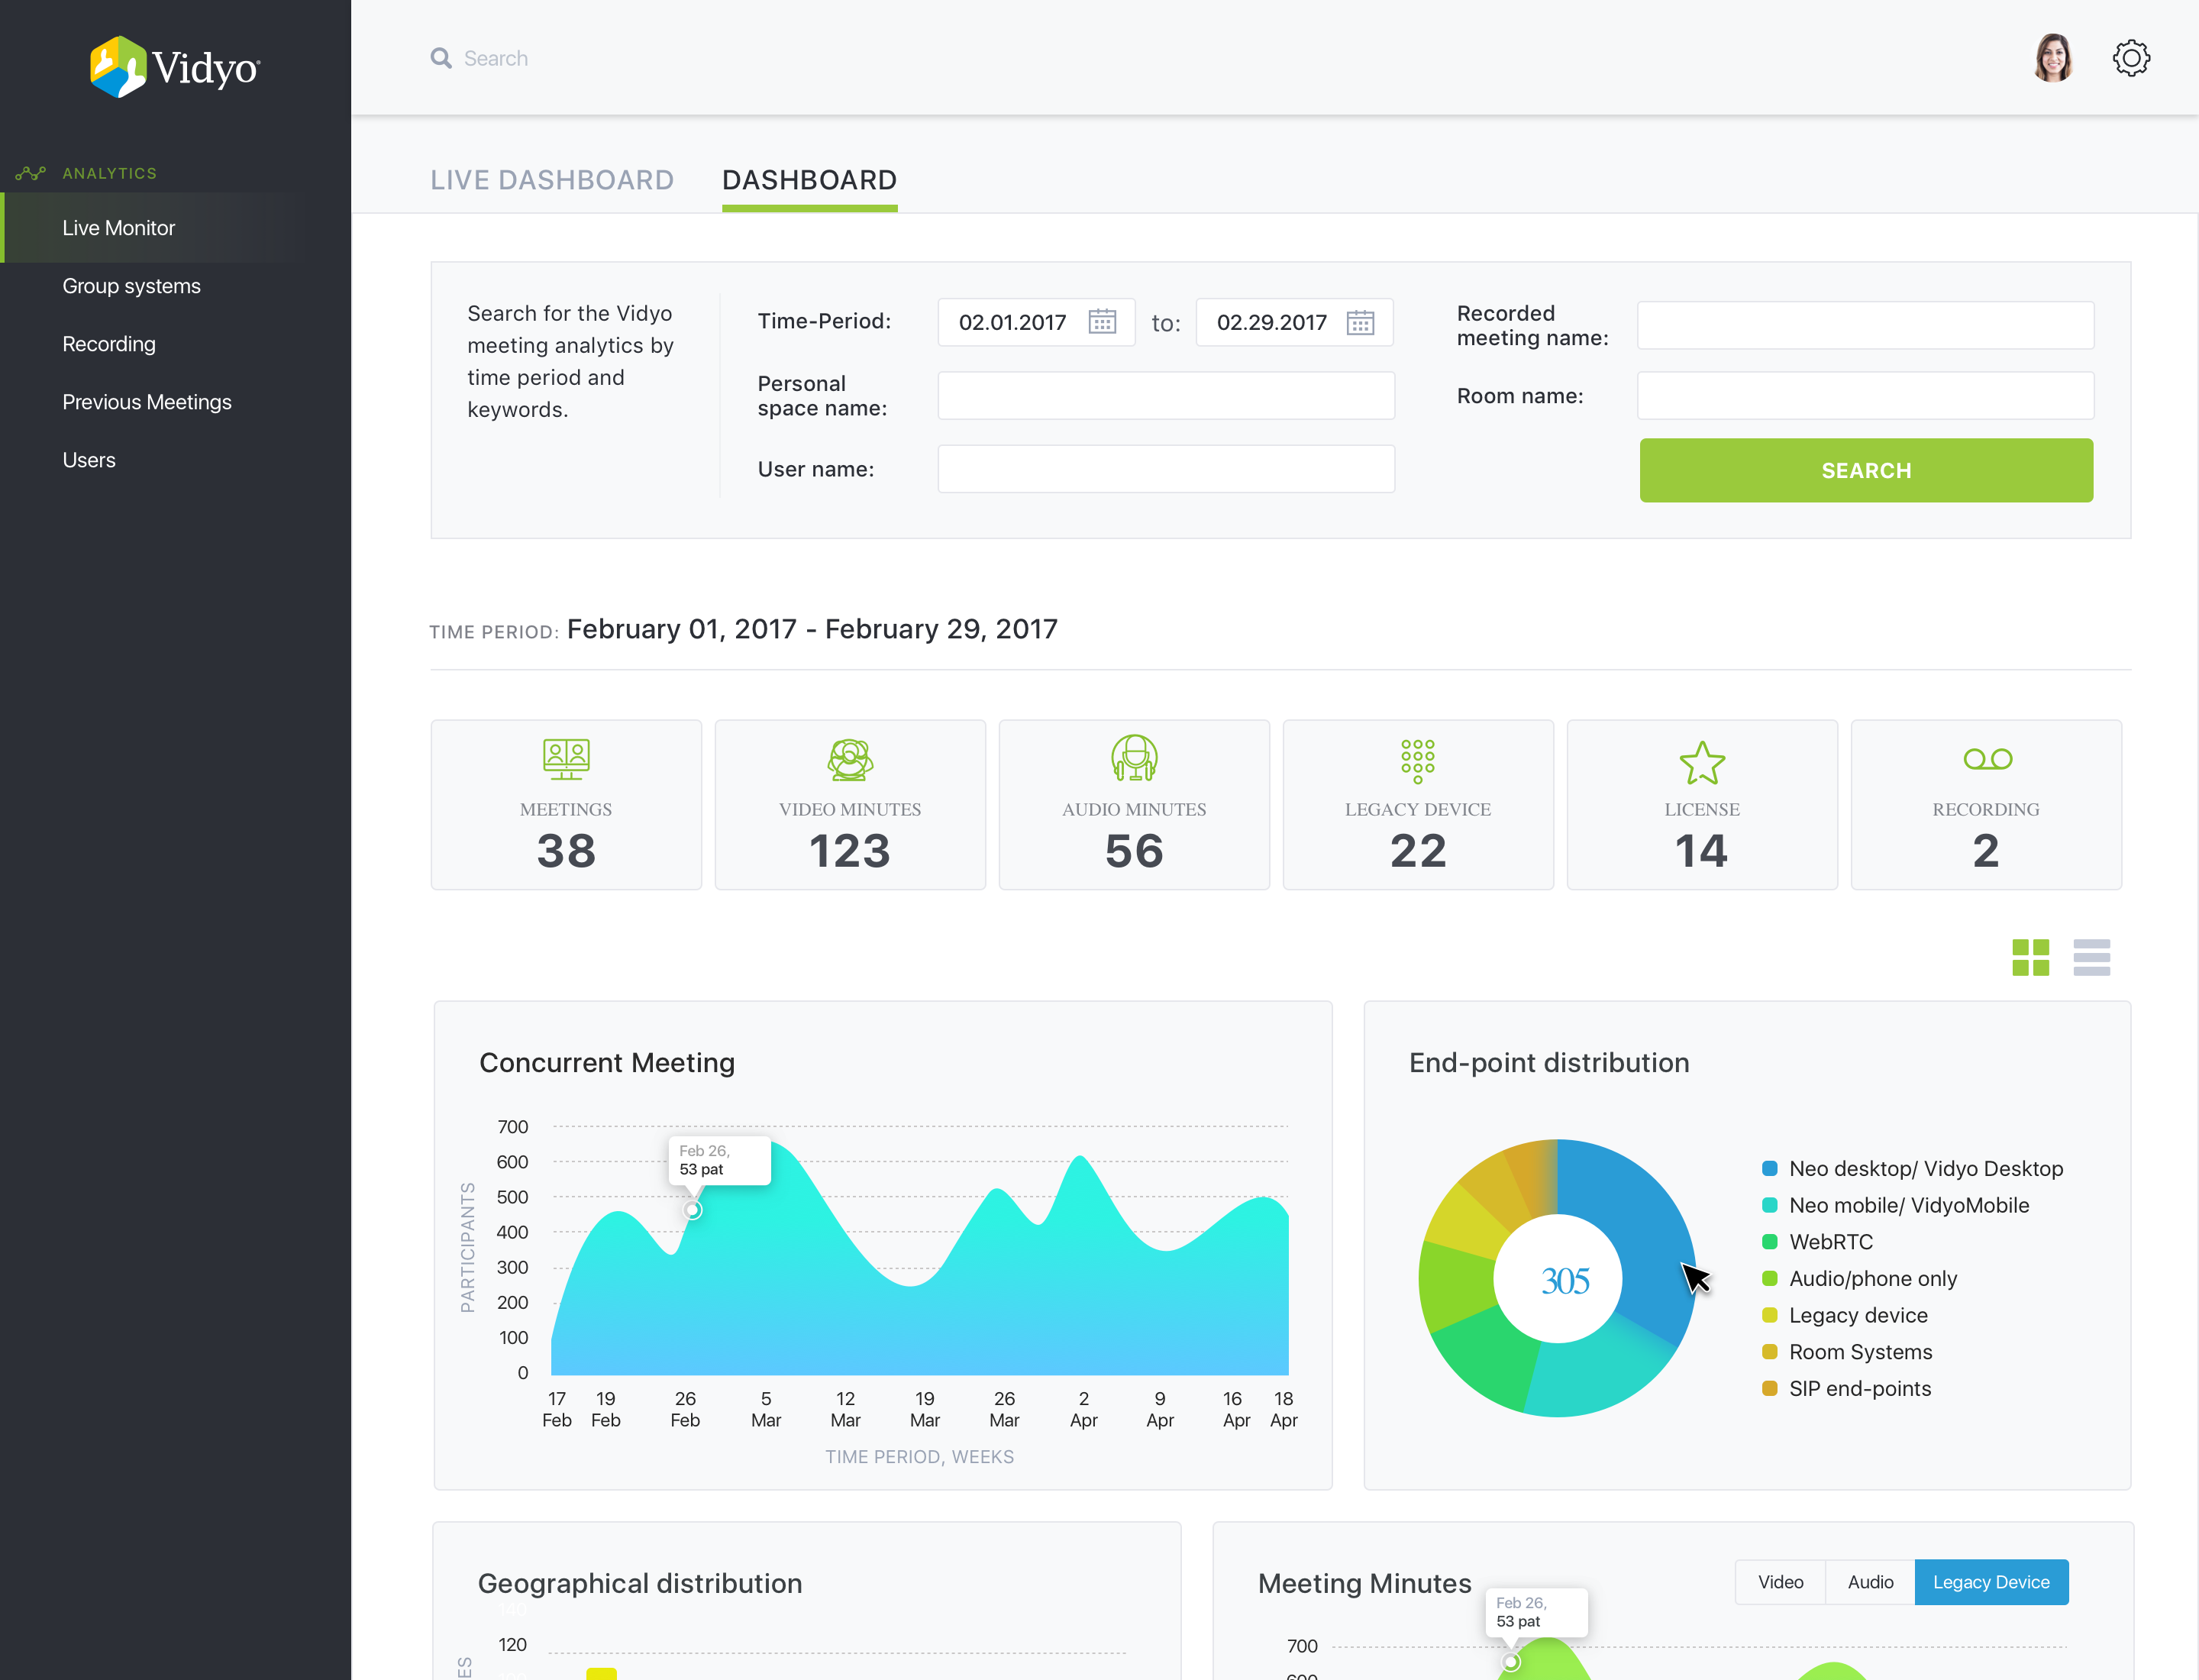Switch to grid view layout
Screen dimensions: 2199x1680
(2030, 957)
